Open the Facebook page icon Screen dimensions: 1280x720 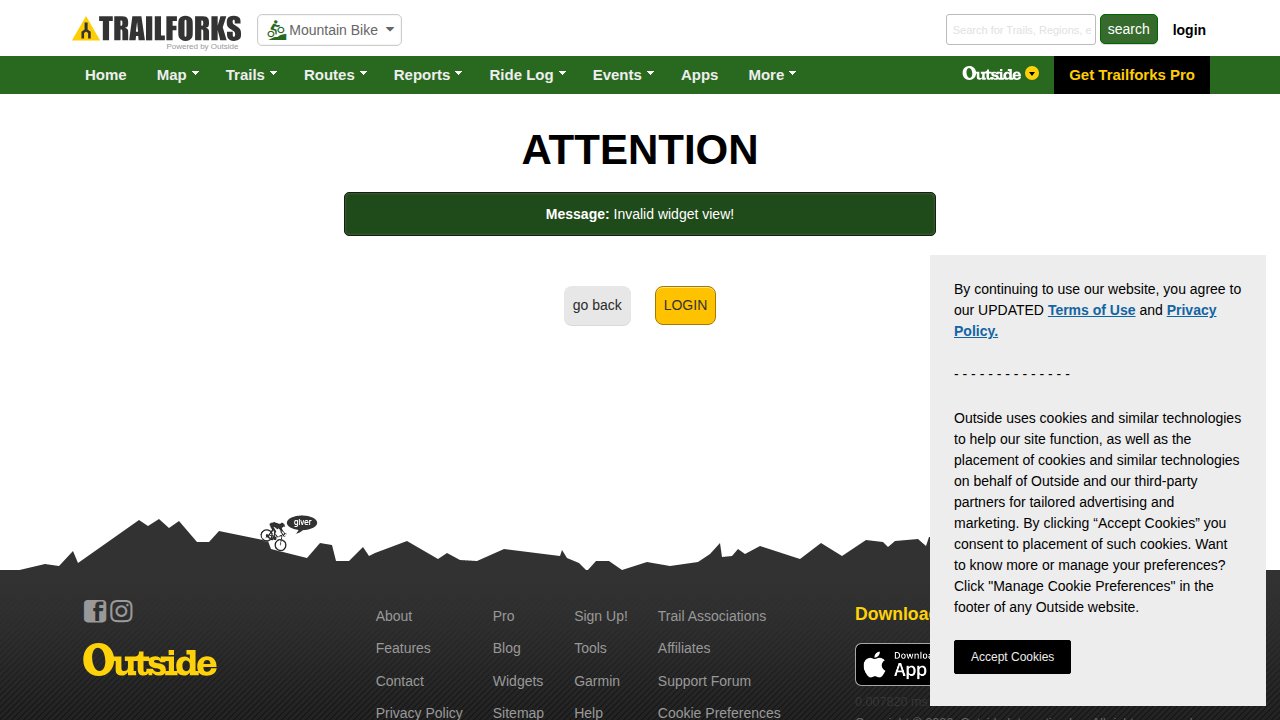94,611
